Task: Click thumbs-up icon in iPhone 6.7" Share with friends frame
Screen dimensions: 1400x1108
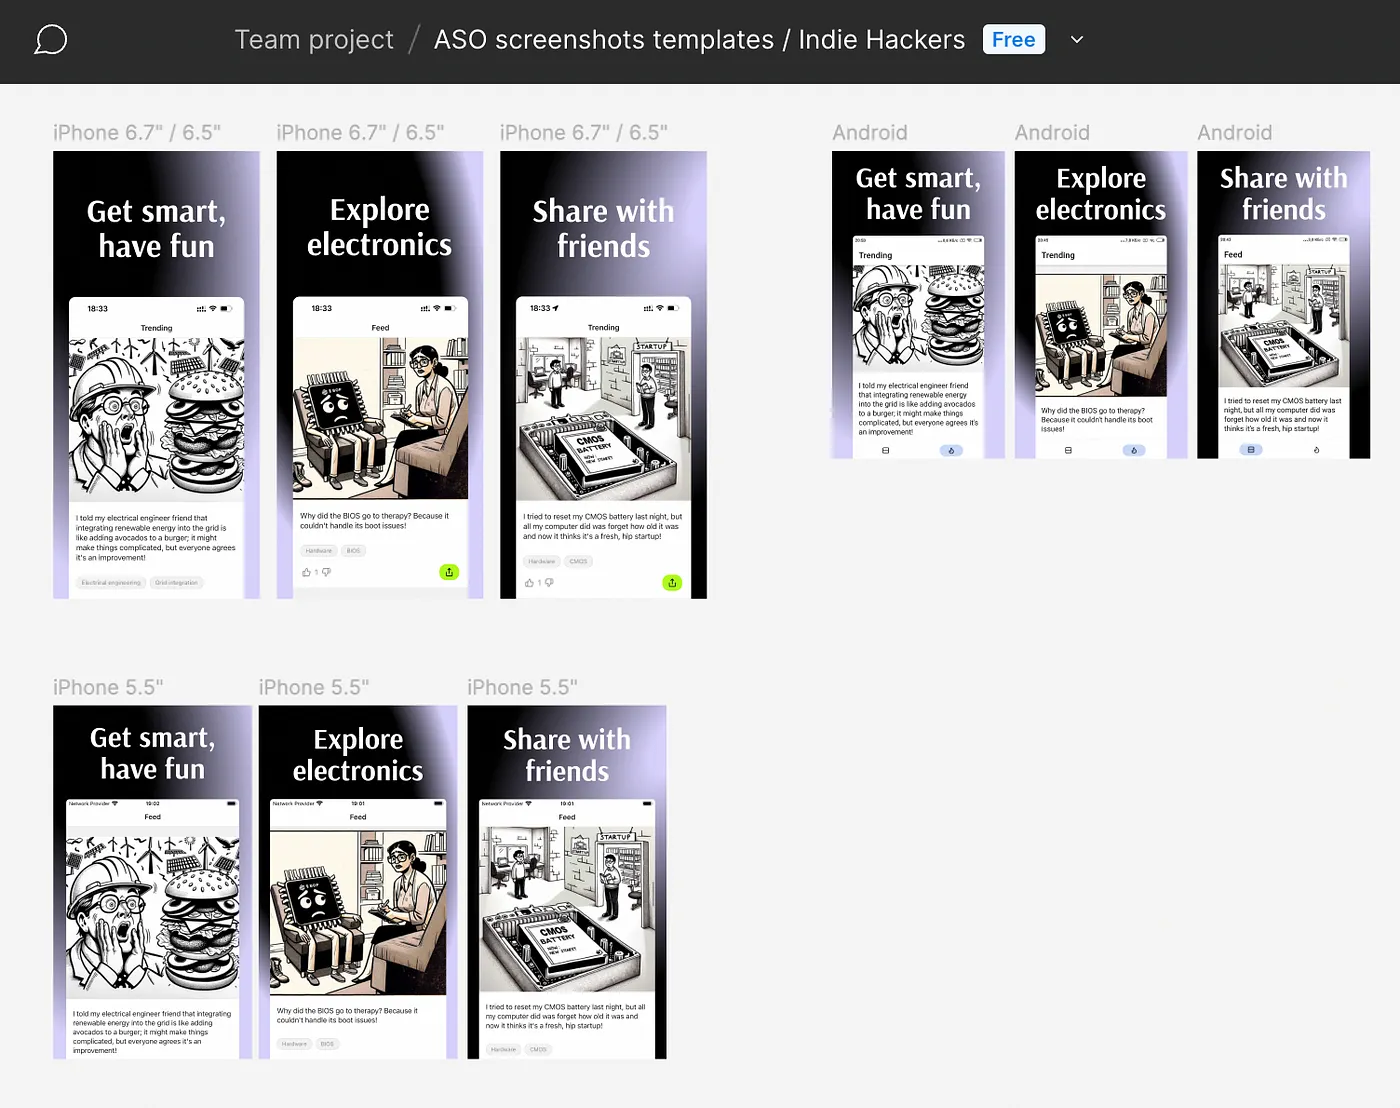Action: tap(530, 582)
